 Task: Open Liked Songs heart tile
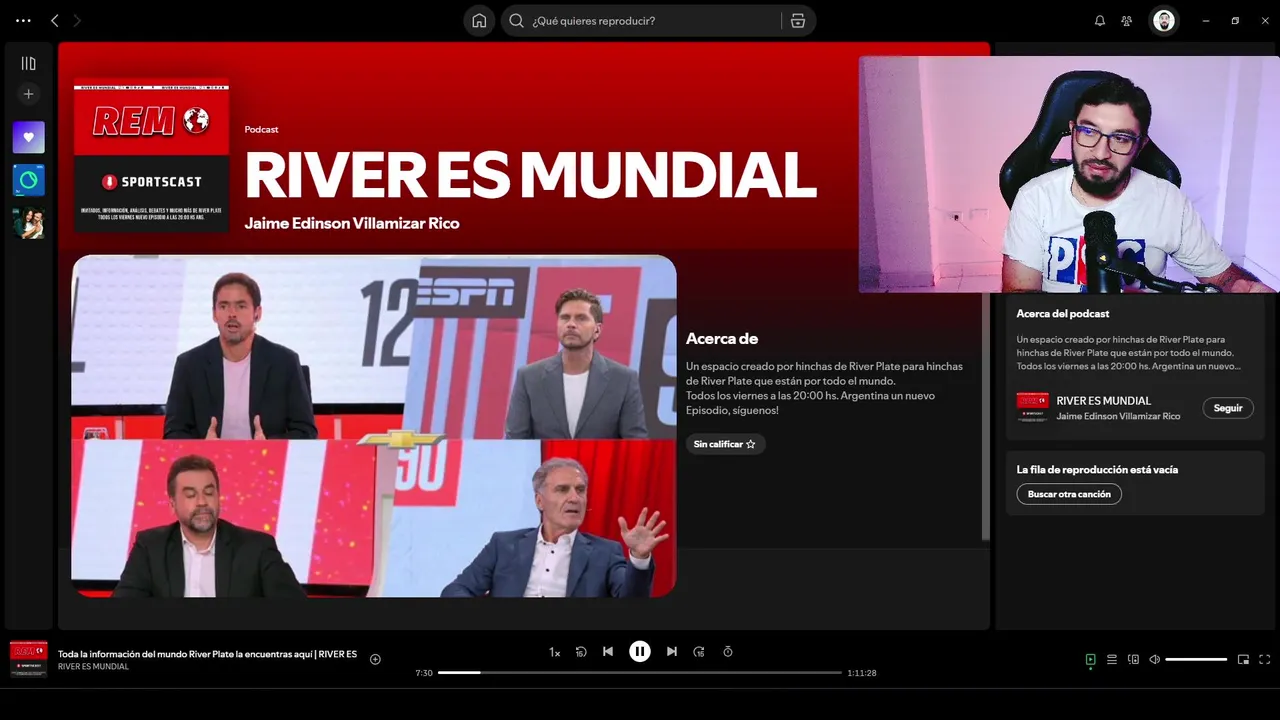(x=29, y=137)
